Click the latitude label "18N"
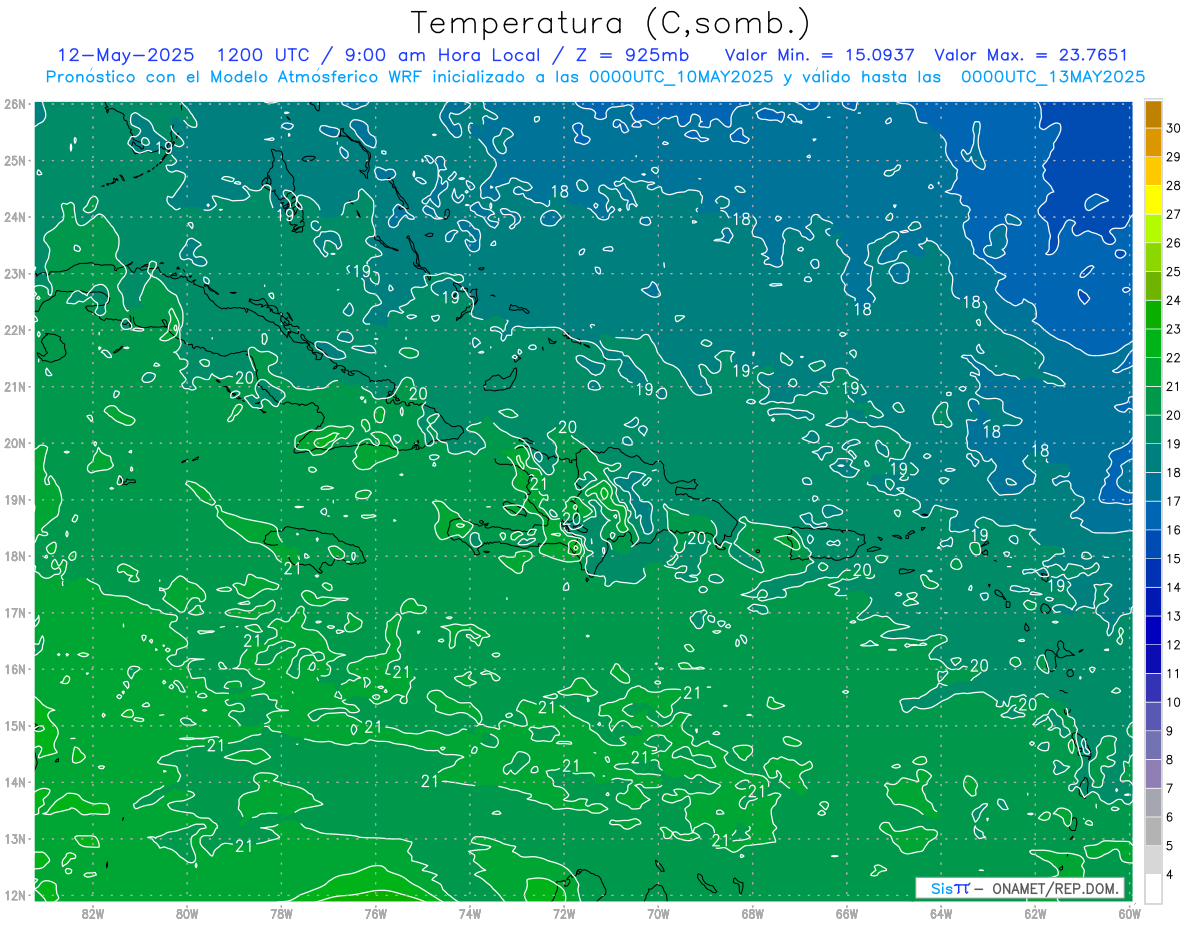This screenshot has height=927, width=1200. tap(14, 556)
